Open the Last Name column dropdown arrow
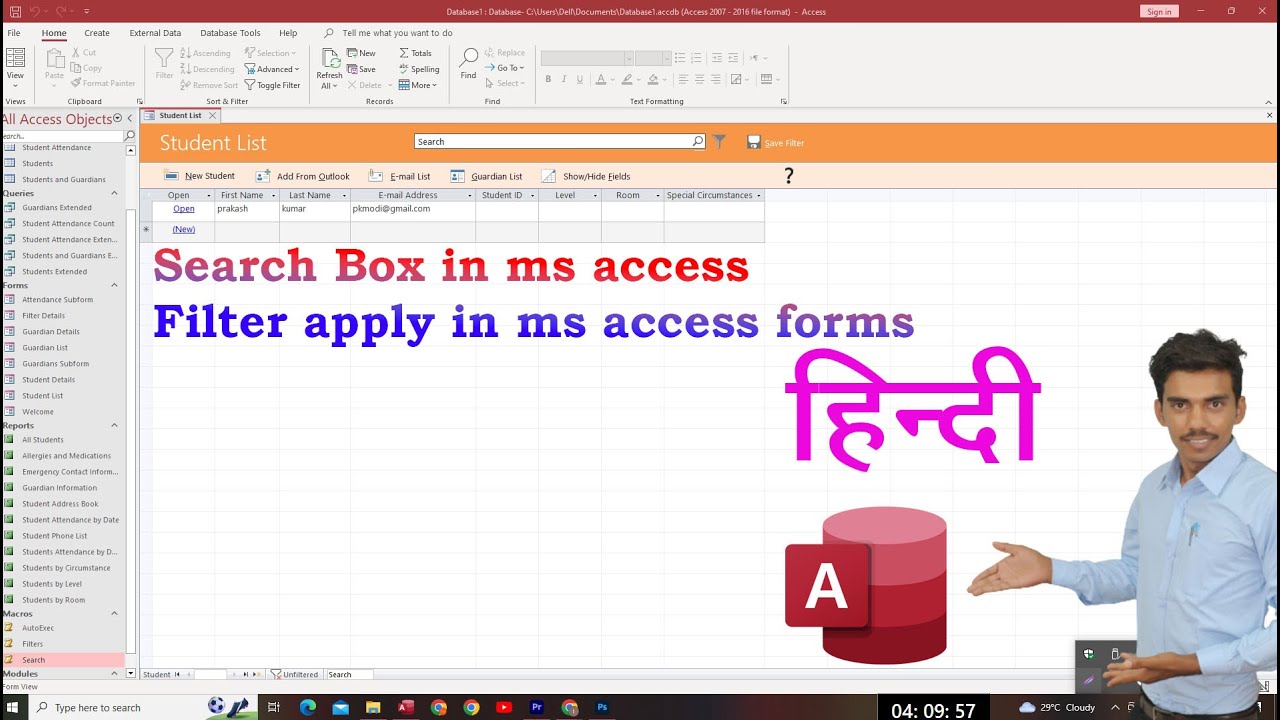Viewport: 1280px width, 720px height. pyautogui.click(x=344, y=196)
